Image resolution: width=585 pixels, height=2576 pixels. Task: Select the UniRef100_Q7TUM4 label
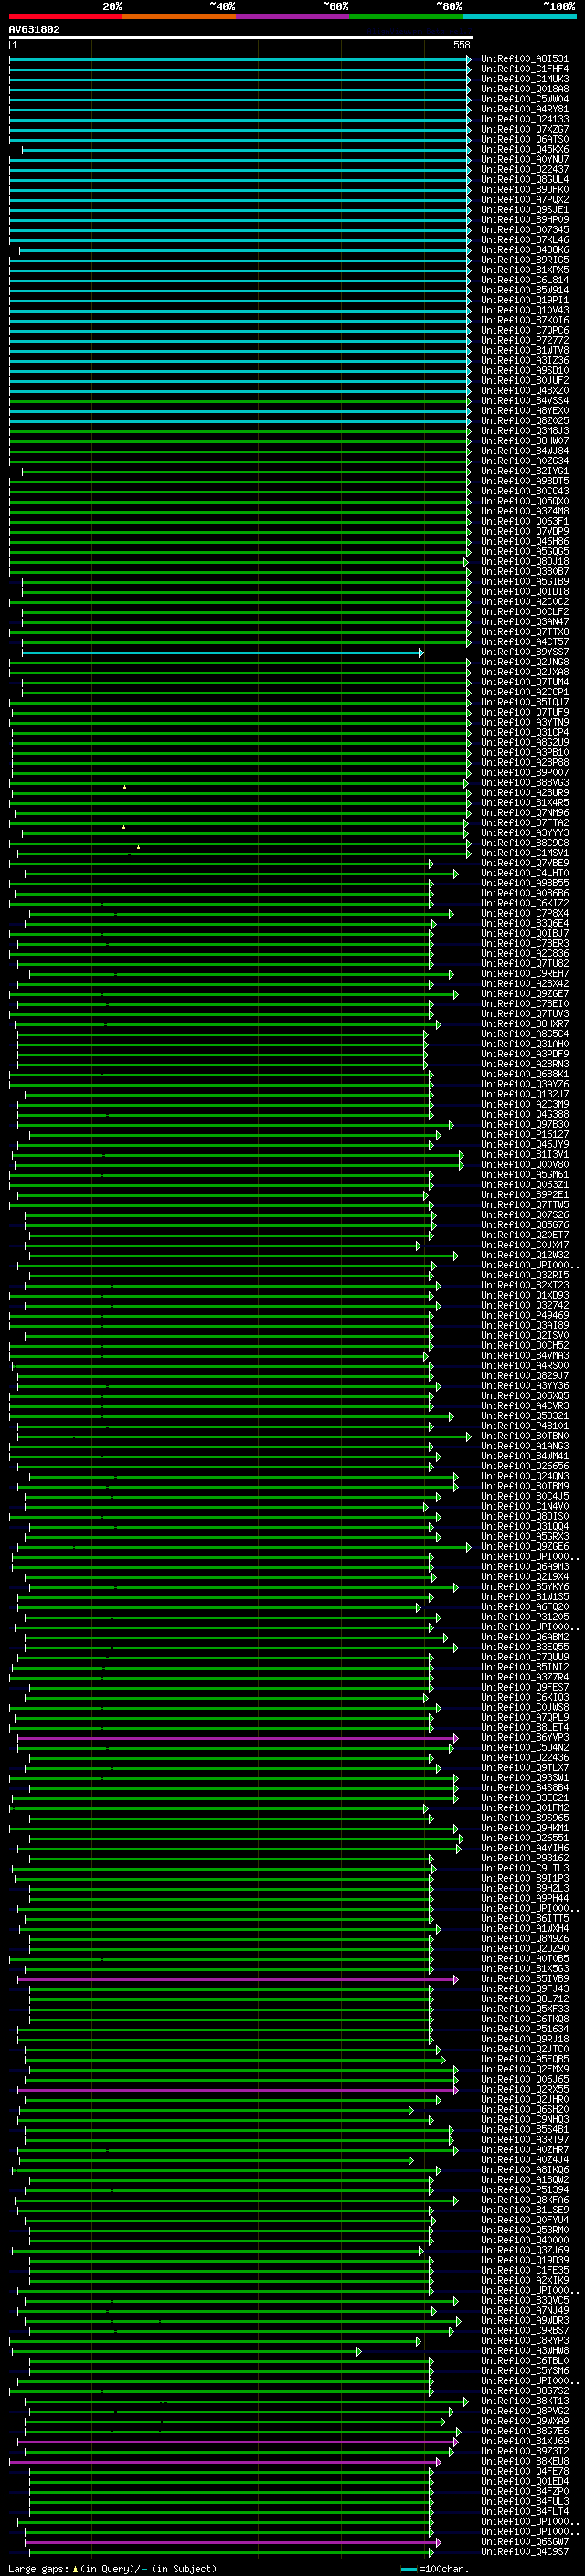525,682
